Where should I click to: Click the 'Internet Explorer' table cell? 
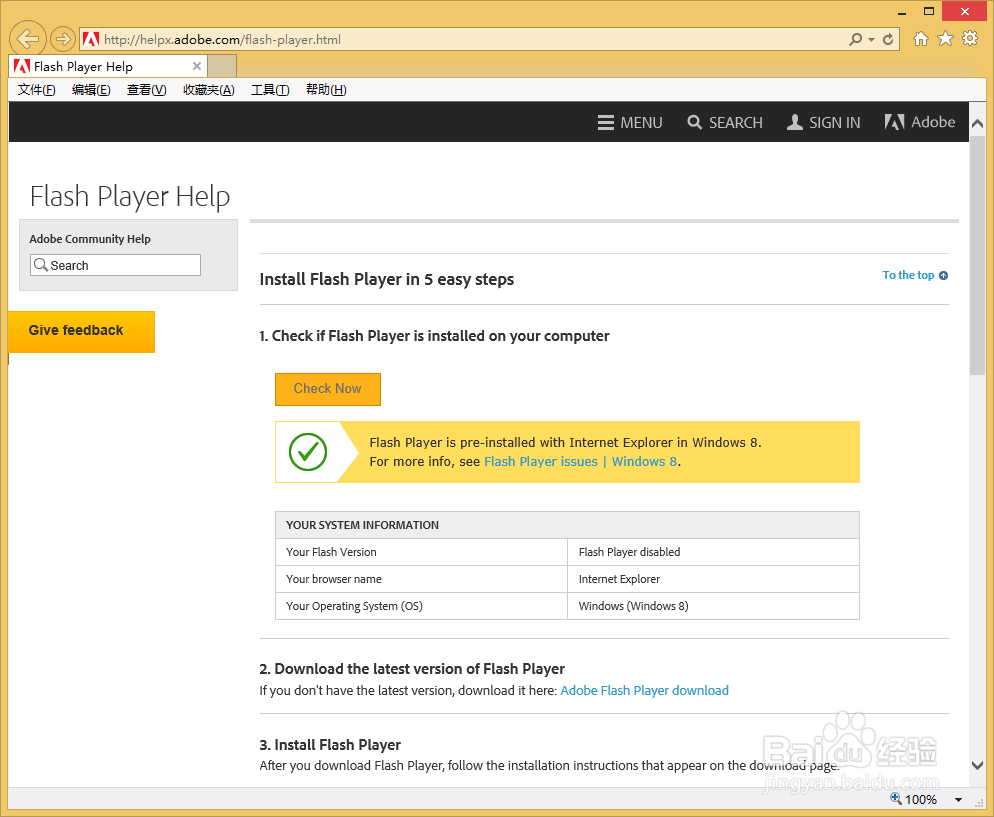[713, 579]
